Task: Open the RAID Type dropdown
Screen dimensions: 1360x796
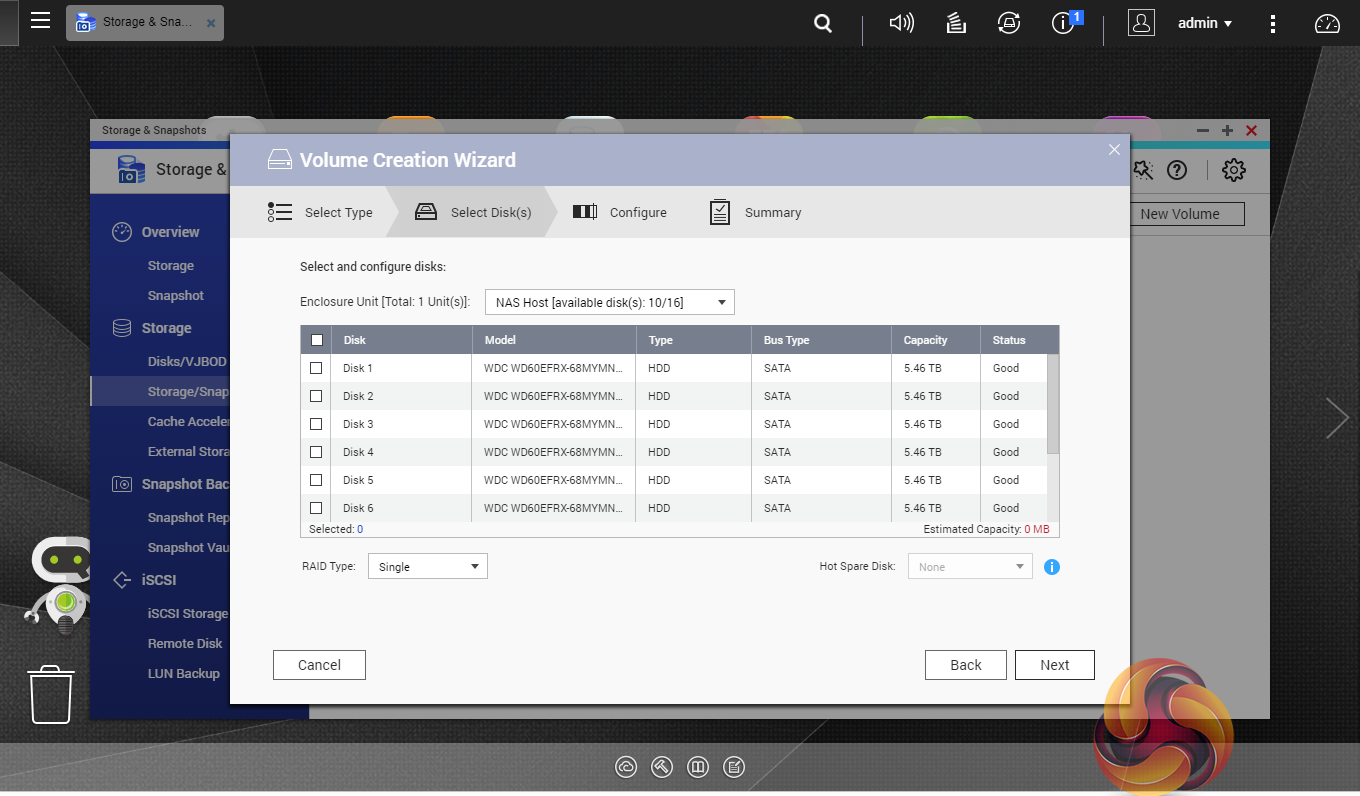Action: pos(427,567)
